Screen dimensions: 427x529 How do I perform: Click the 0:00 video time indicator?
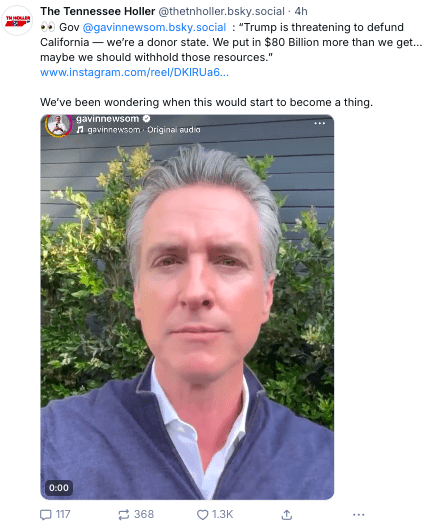(59, 488)
